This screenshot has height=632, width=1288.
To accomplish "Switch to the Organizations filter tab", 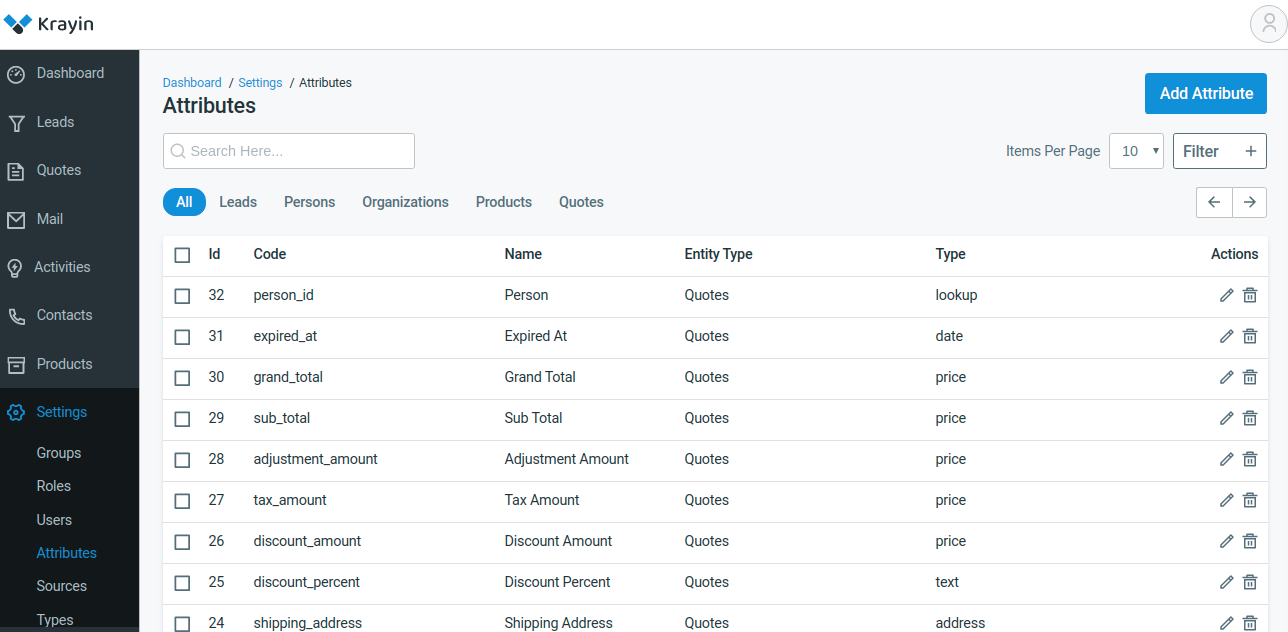I will click(x=404, y=202).
